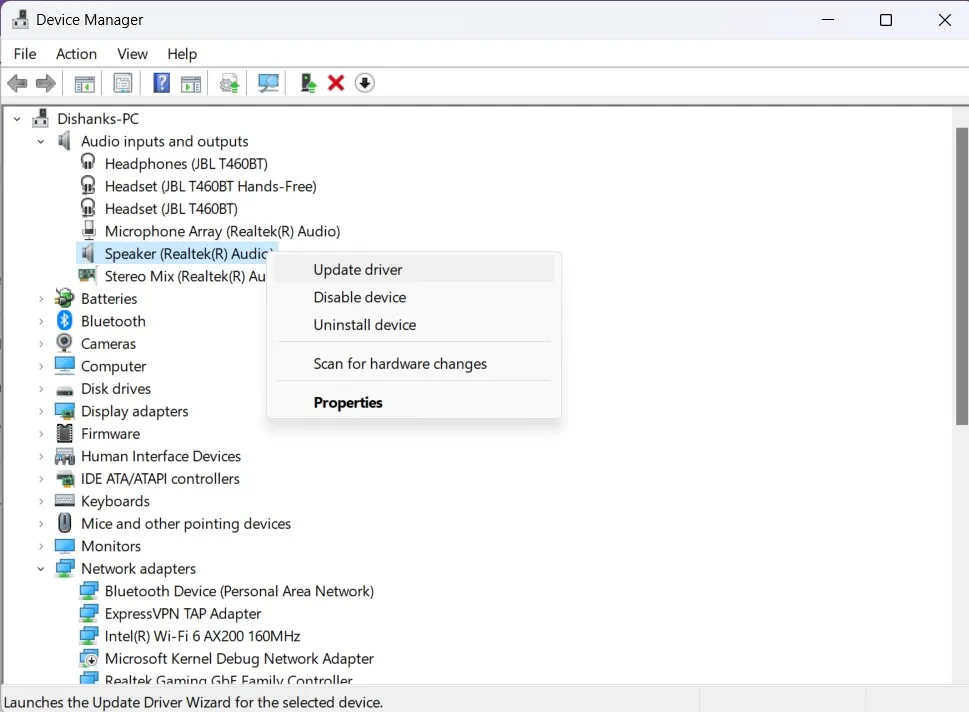Click the Monitors category icon

click(64, 546)
